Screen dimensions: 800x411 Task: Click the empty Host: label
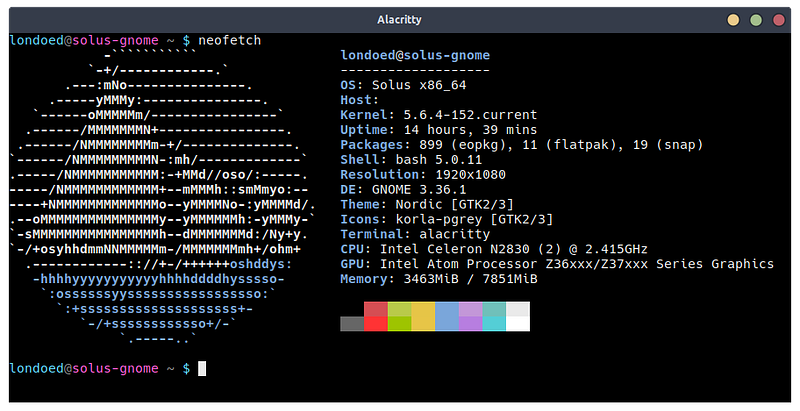tap(360, 100)
